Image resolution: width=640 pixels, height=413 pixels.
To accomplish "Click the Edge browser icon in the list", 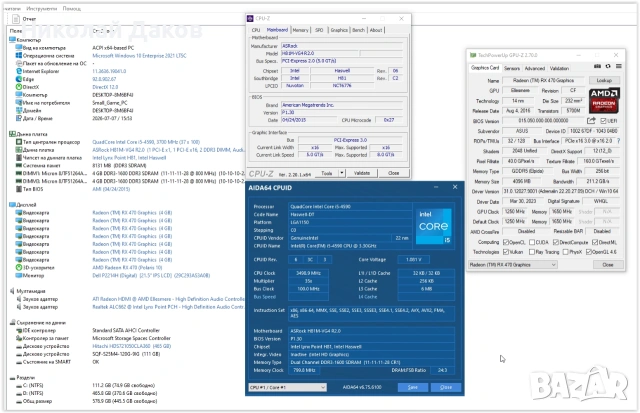I will [x=18, y=79].
